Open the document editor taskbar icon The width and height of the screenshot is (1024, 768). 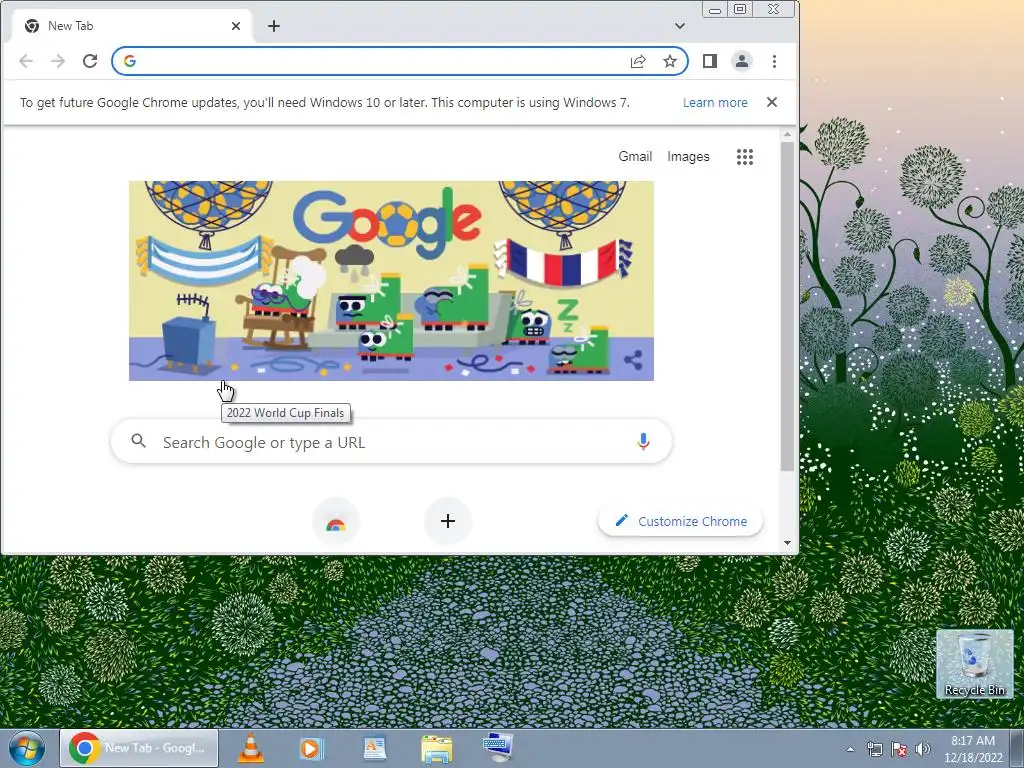coord(375,748)
